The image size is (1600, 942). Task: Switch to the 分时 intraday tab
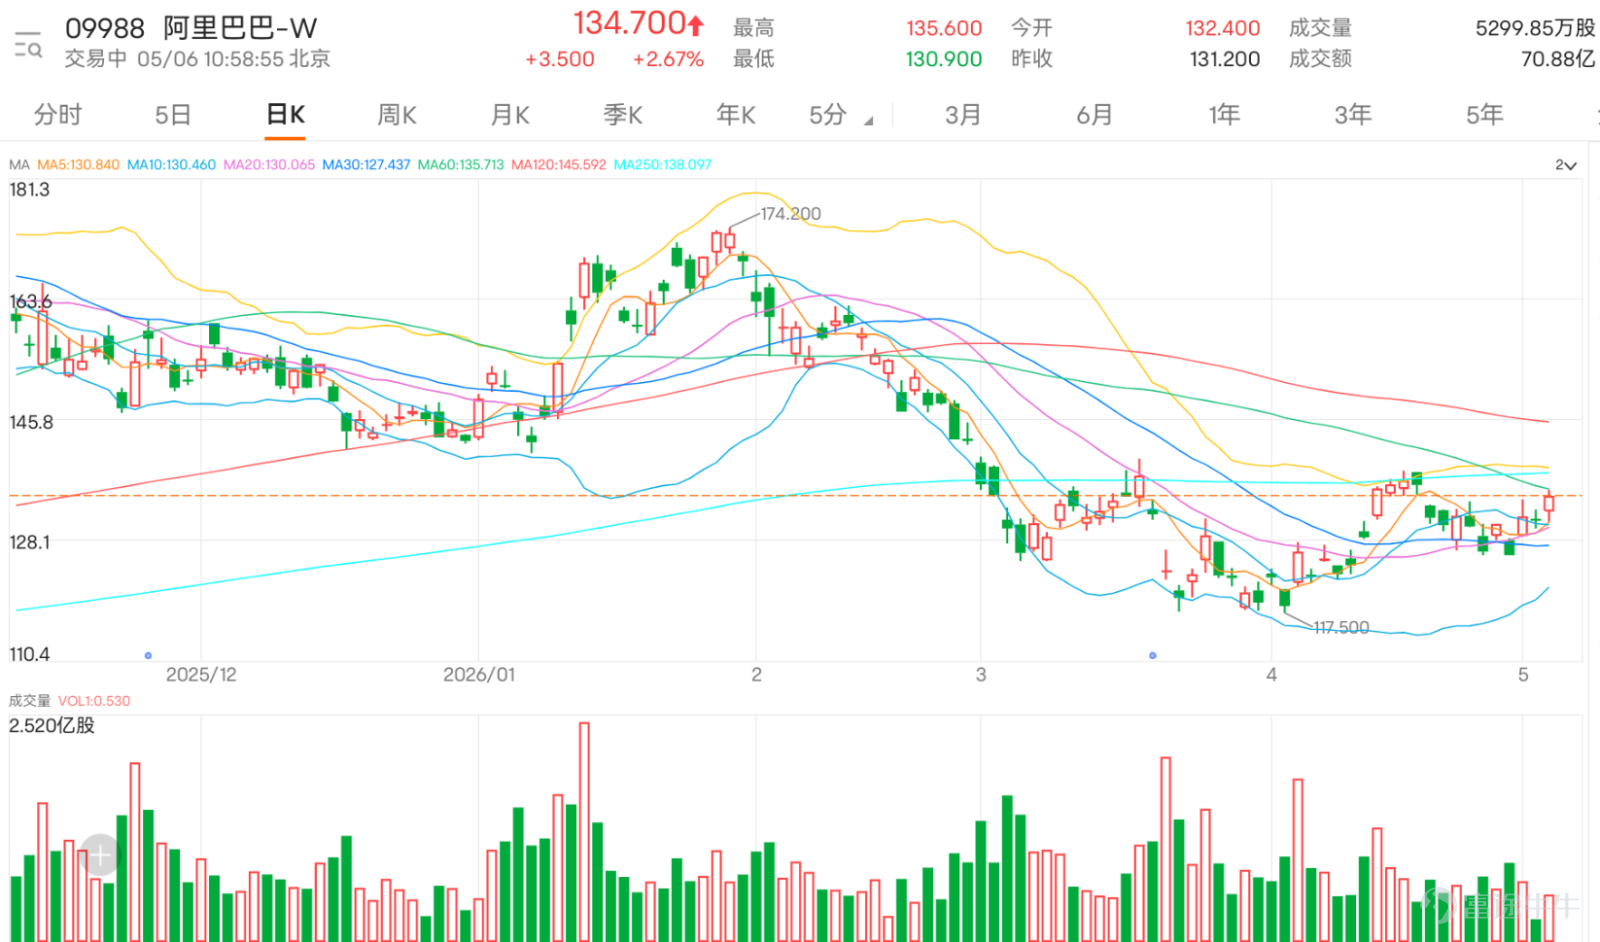(58, 115)
